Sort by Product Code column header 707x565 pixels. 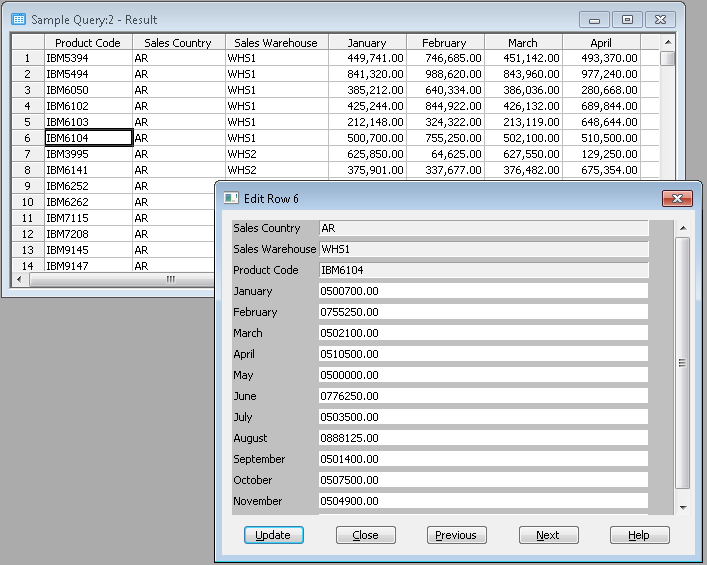(88, 43)
